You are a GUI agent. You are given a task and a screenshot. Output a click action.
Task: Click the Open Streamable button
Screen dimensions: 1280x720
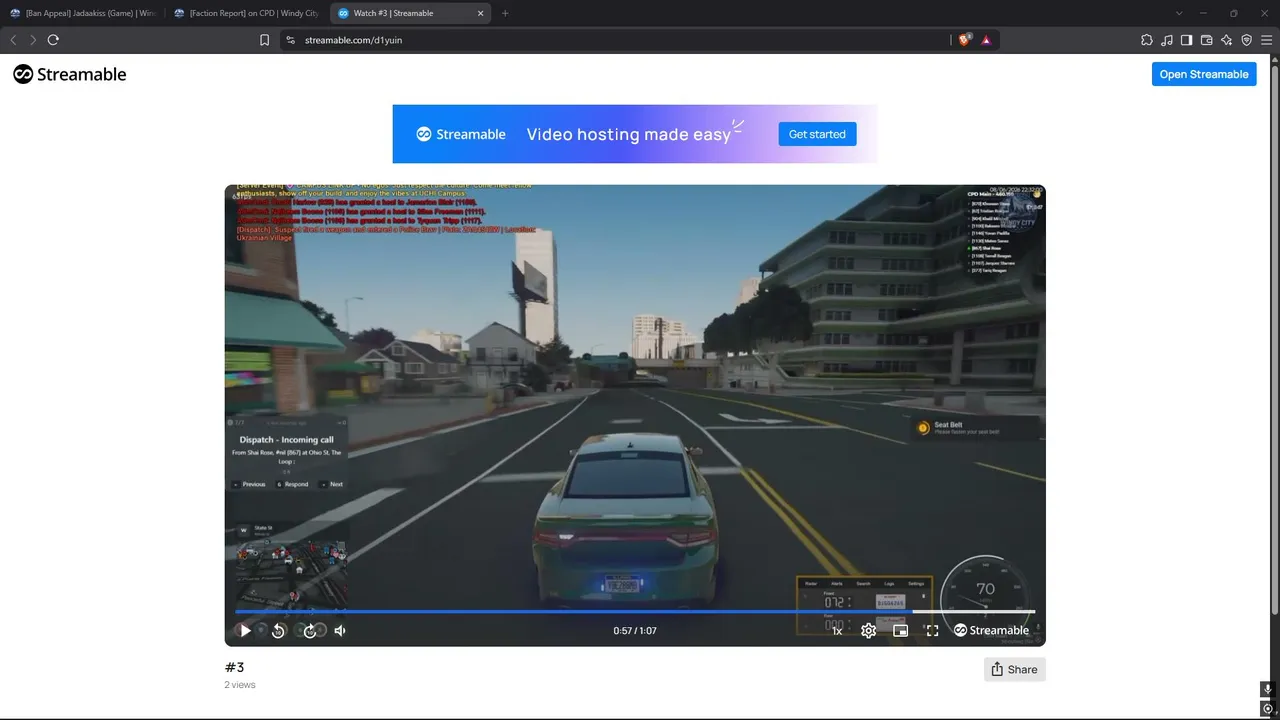(1204, 74)
